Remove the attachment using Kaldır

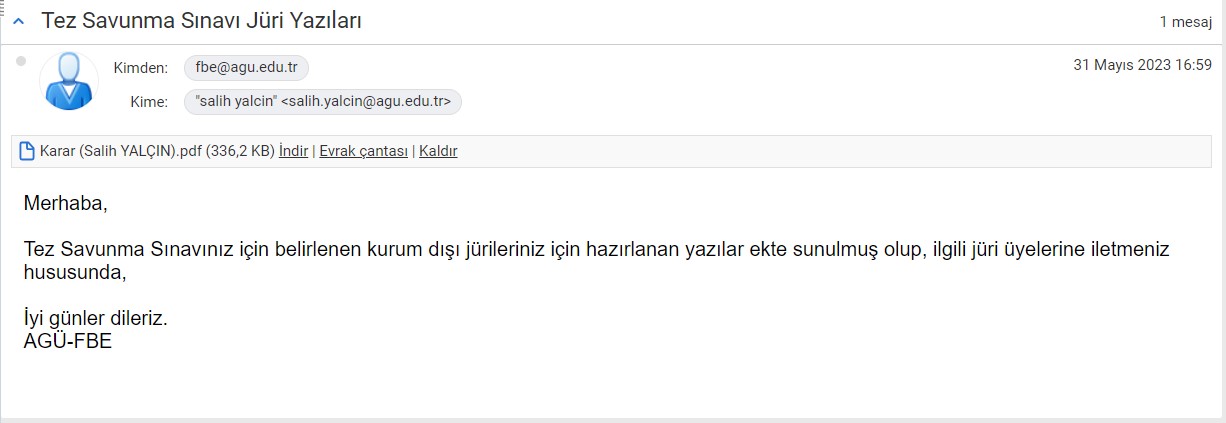tap(438, 152)
